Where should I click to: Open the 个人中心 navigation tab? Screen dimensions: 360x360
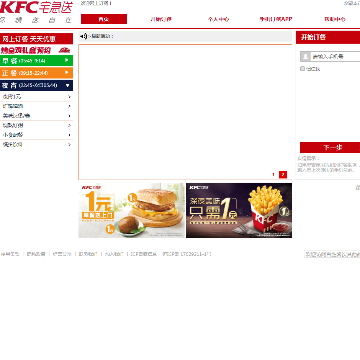point(218,19)
